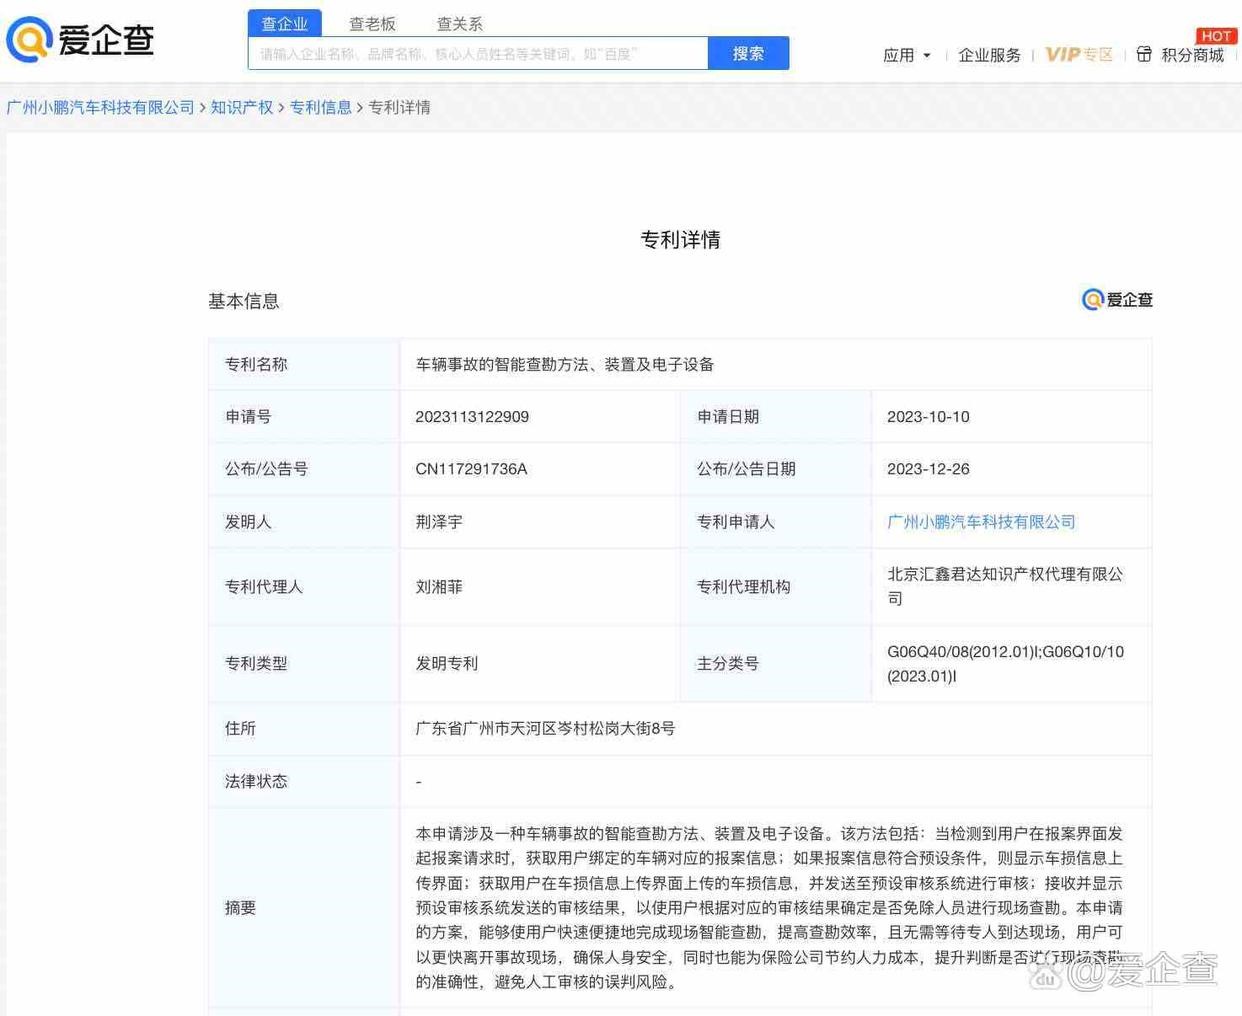
Task: Select inventor name 荆泽宇
Action: click(439, 522)
